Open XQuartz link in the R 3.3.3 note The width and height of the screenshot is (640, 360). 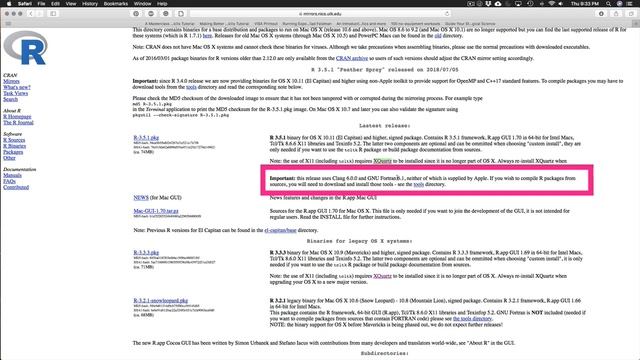tap(382, 276)
